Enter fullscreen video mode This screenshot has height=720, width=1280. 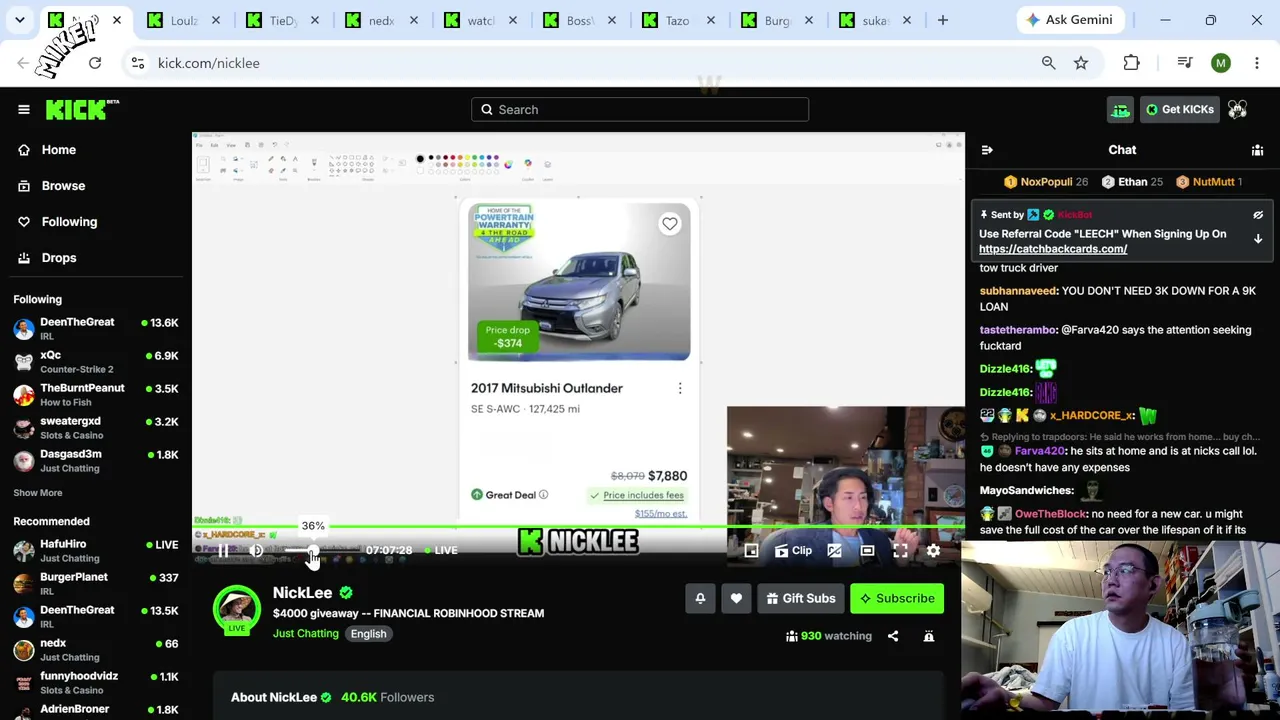point(900,551)
